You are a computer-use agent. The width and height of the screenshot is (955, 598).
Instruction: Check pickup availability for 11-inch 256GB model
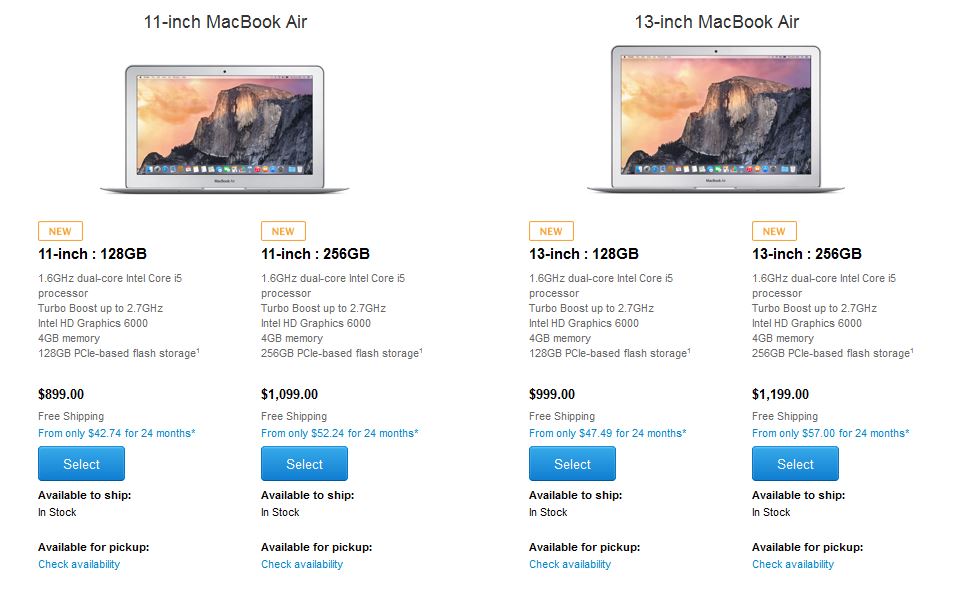302,564
